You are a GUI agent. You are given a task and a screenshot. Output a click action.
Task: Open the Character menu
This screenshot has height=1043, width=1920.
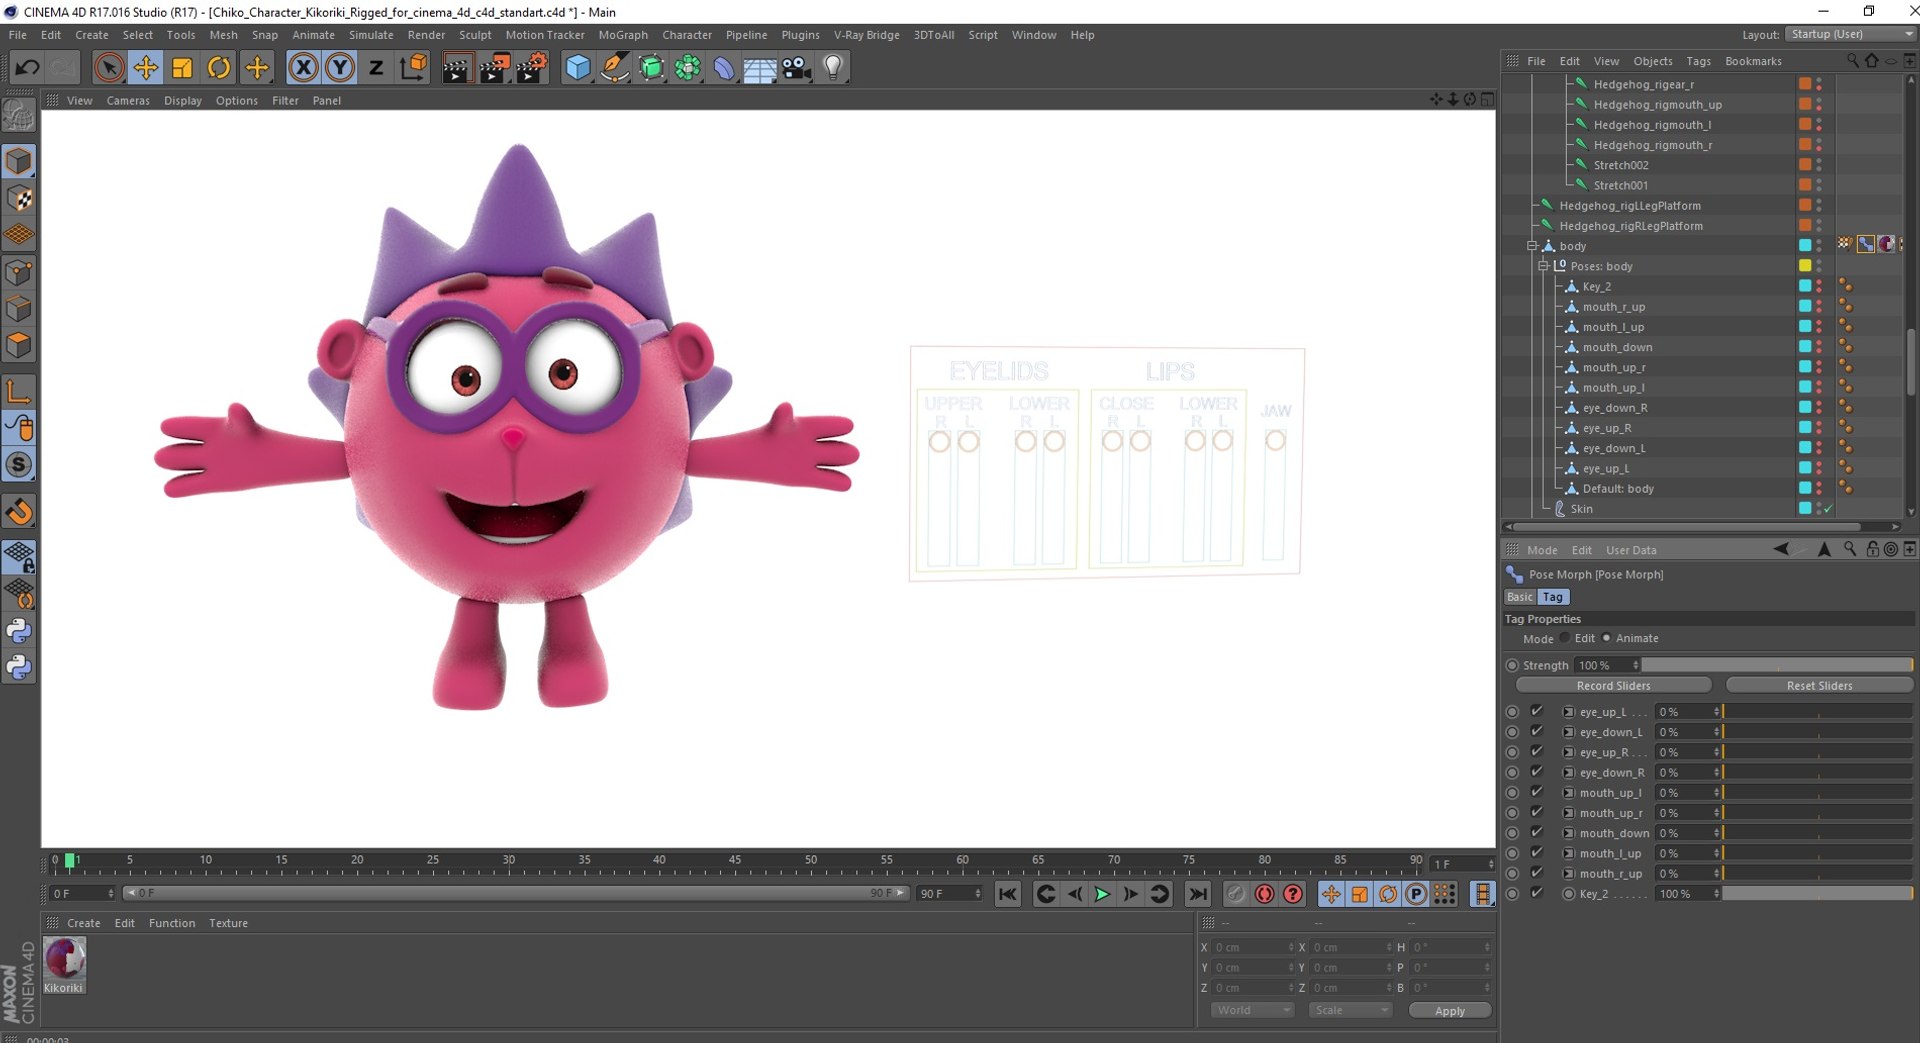click(x=687, y=35)
